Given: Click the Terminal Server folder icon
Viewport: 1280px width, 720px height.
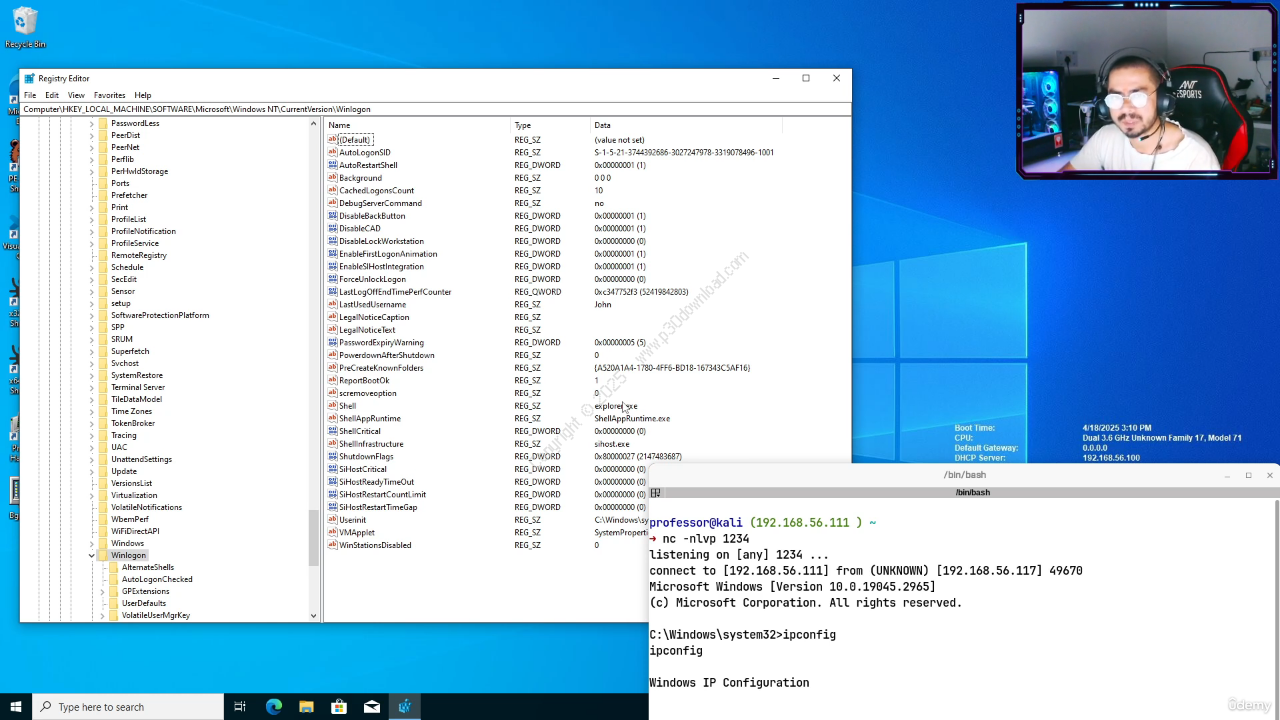Looking at the screenshot, I should [104, 387].
